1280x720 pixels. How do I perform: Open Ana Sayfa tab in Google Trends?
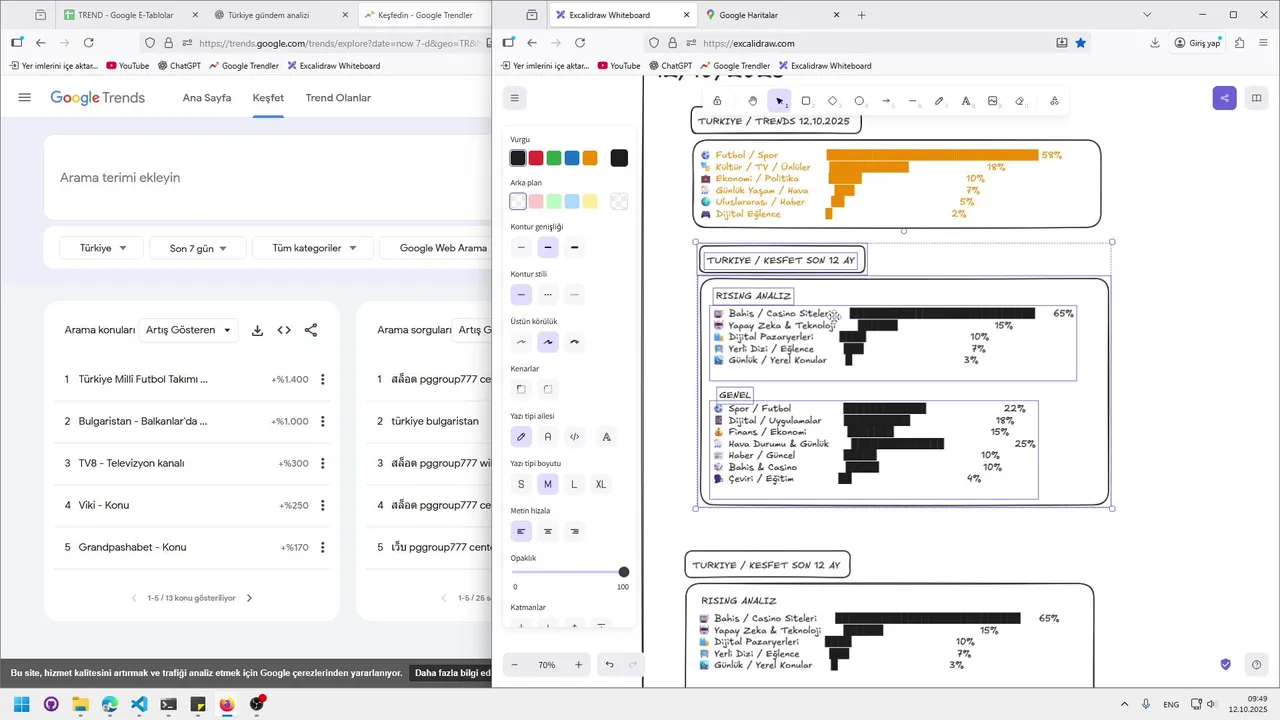click(x=207, y=98)
